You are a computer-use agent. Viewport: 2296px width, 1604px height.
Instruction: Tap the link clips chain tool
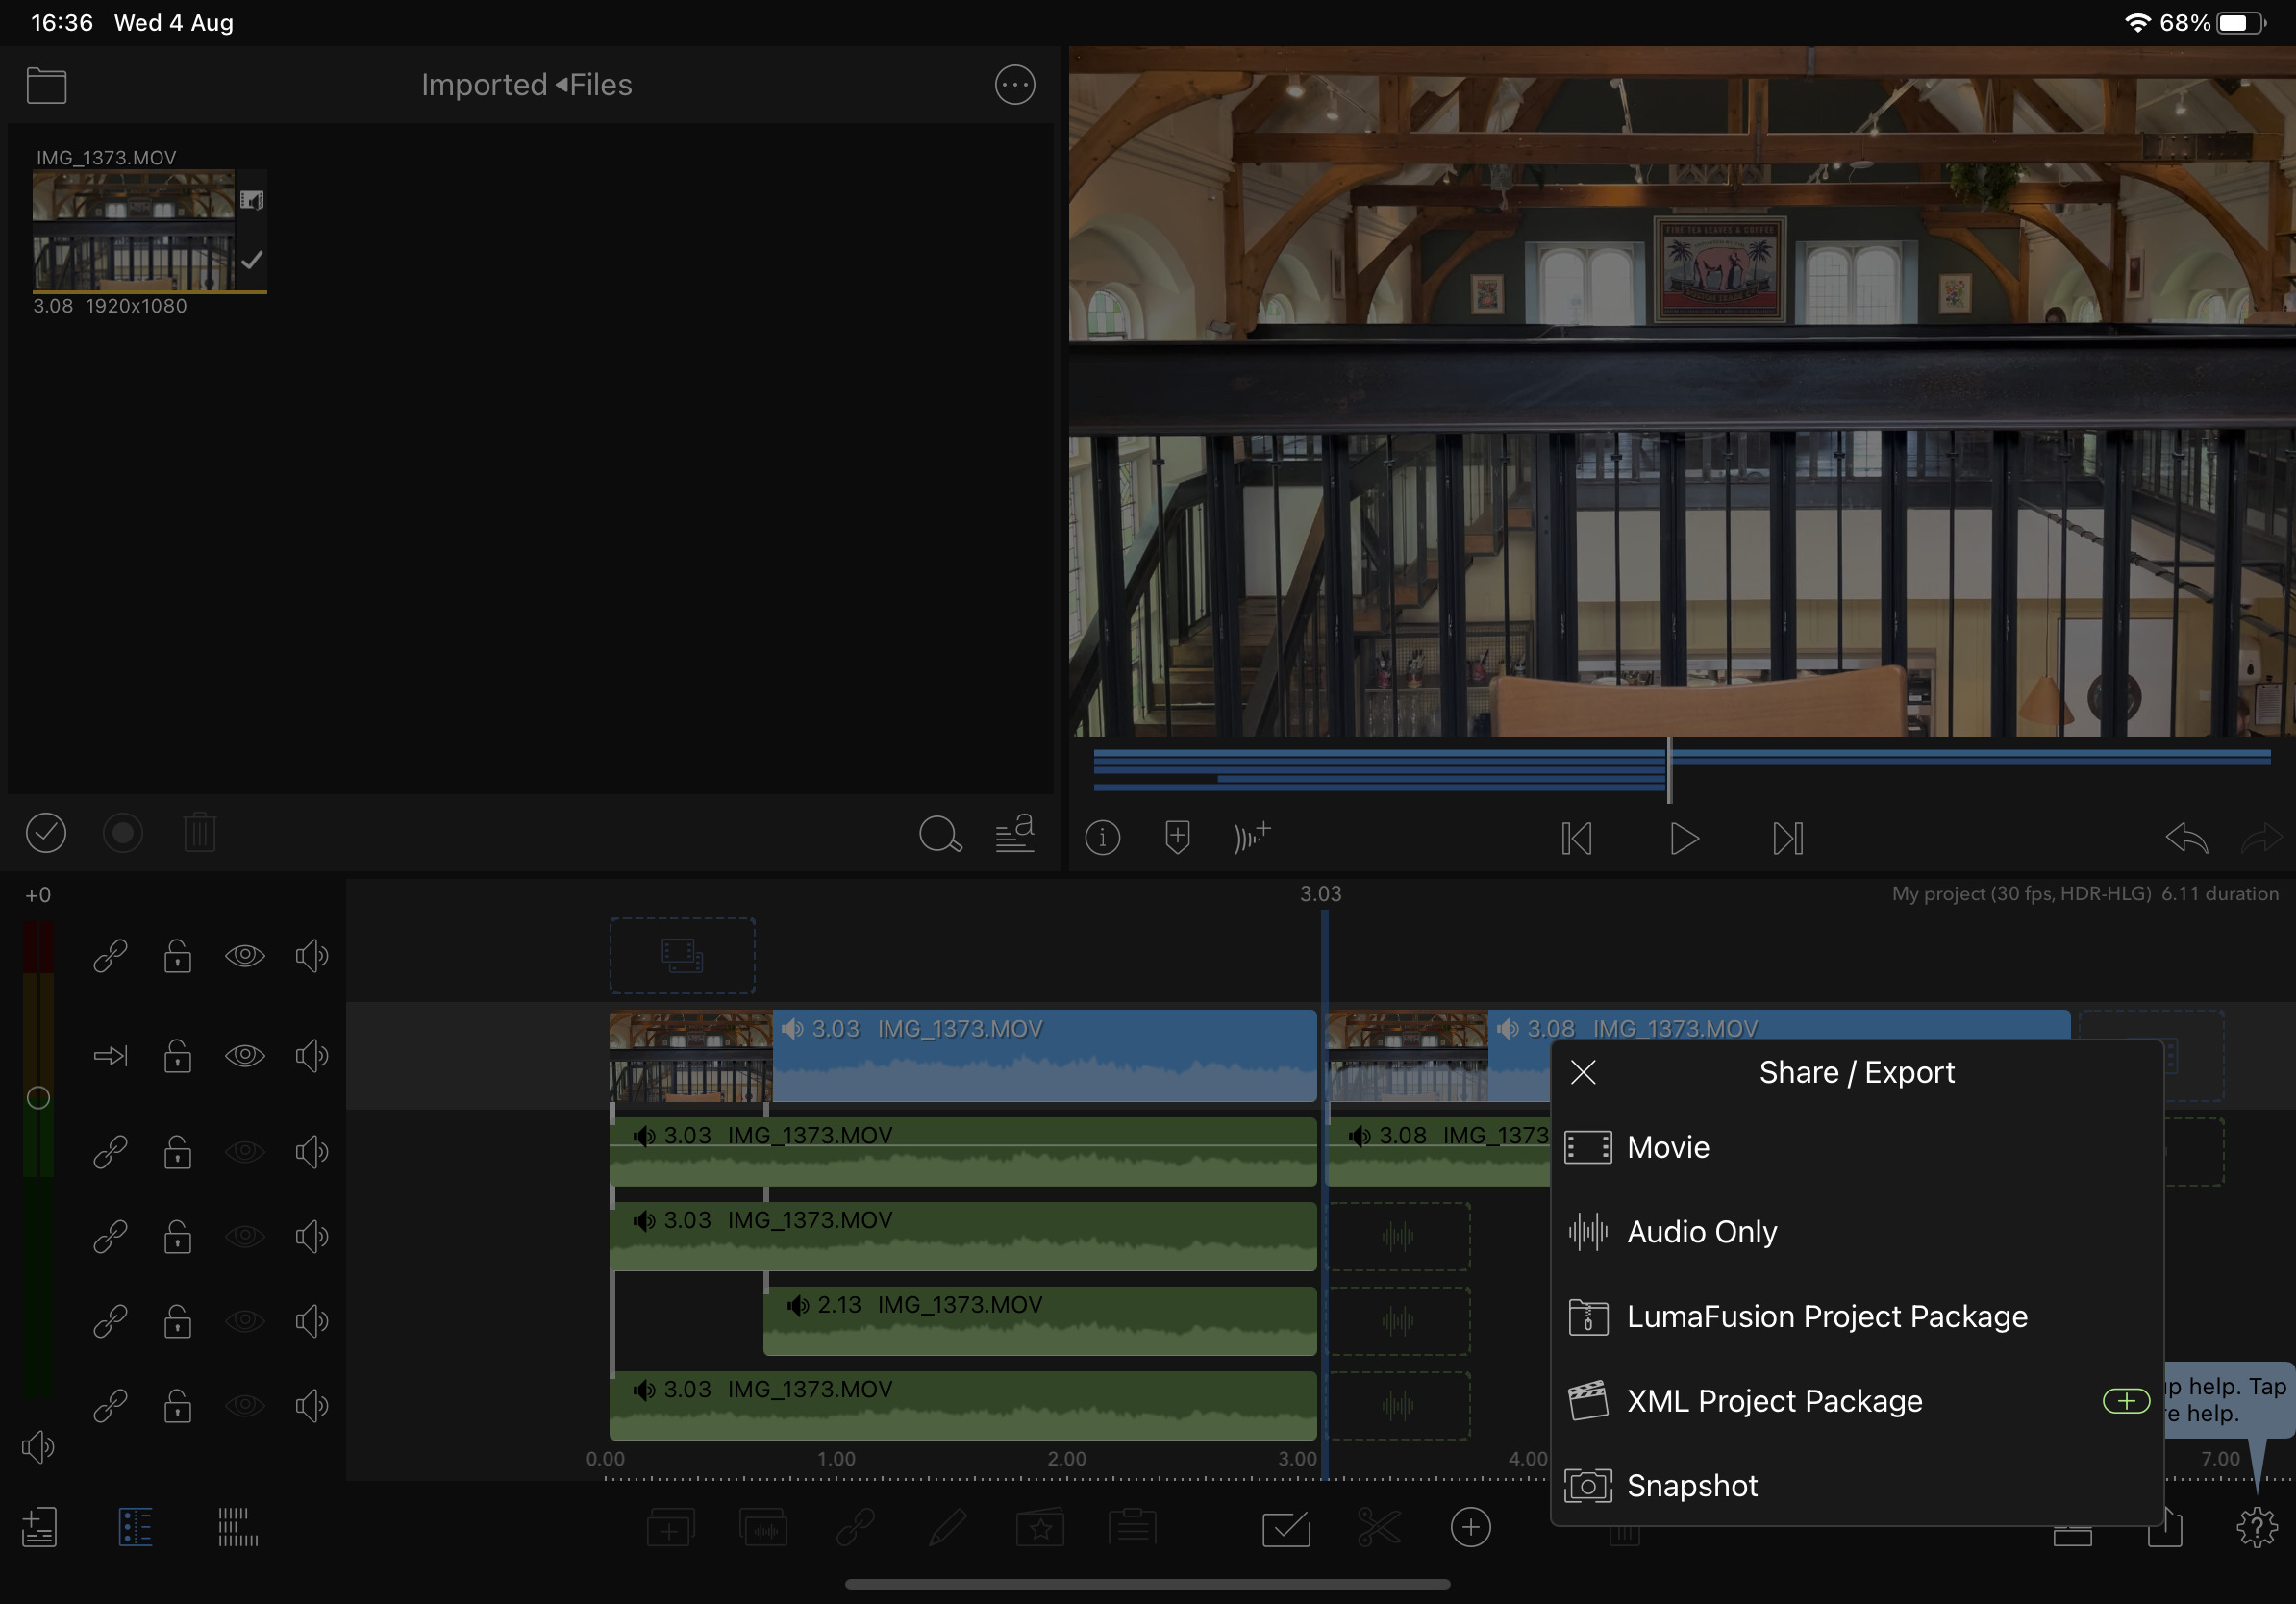(x=856, y=1528)
